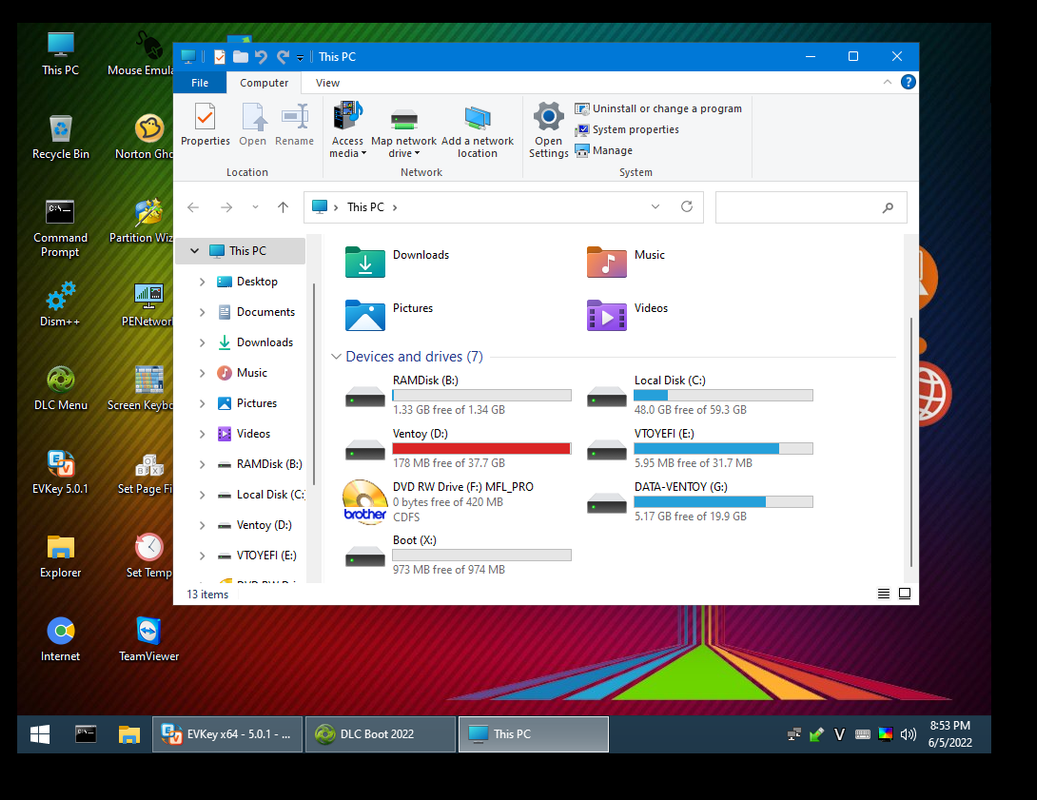Screen dimensions: 1037x800
Task: Open TeamViewer desktop icon
Action: pos(148,639)
